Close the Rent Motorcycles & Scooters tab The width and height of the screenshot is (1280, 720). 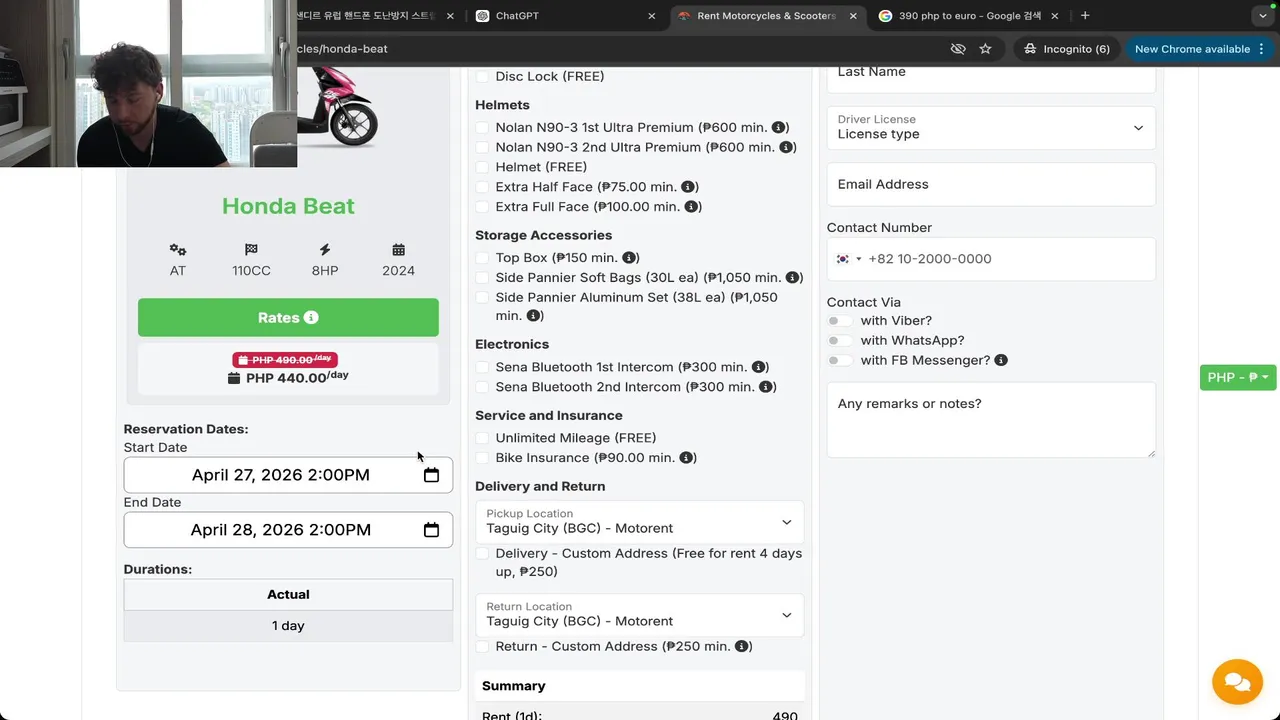point(853,16)
